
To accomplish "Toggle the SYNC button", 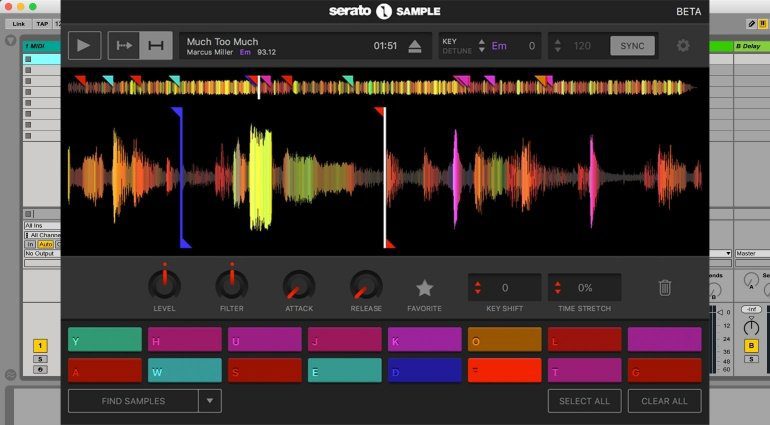I will tap(632, 46).
